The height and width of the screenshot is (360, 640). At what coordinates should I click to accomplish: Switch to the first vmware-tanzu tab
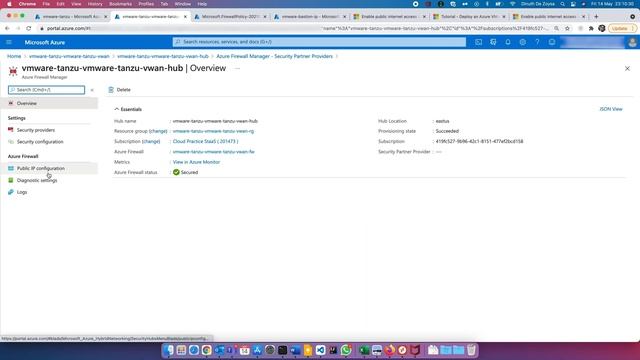71,17
